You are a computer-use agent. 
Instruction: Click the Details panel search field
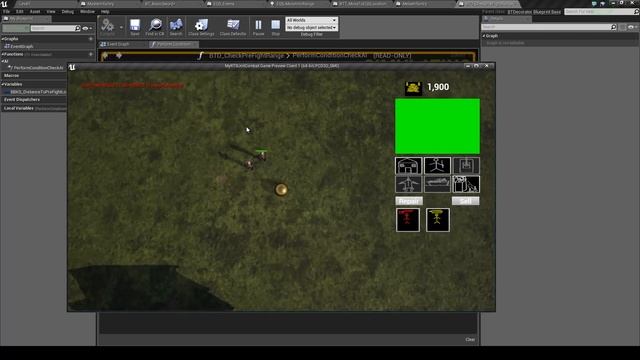(x=549, y=27)
